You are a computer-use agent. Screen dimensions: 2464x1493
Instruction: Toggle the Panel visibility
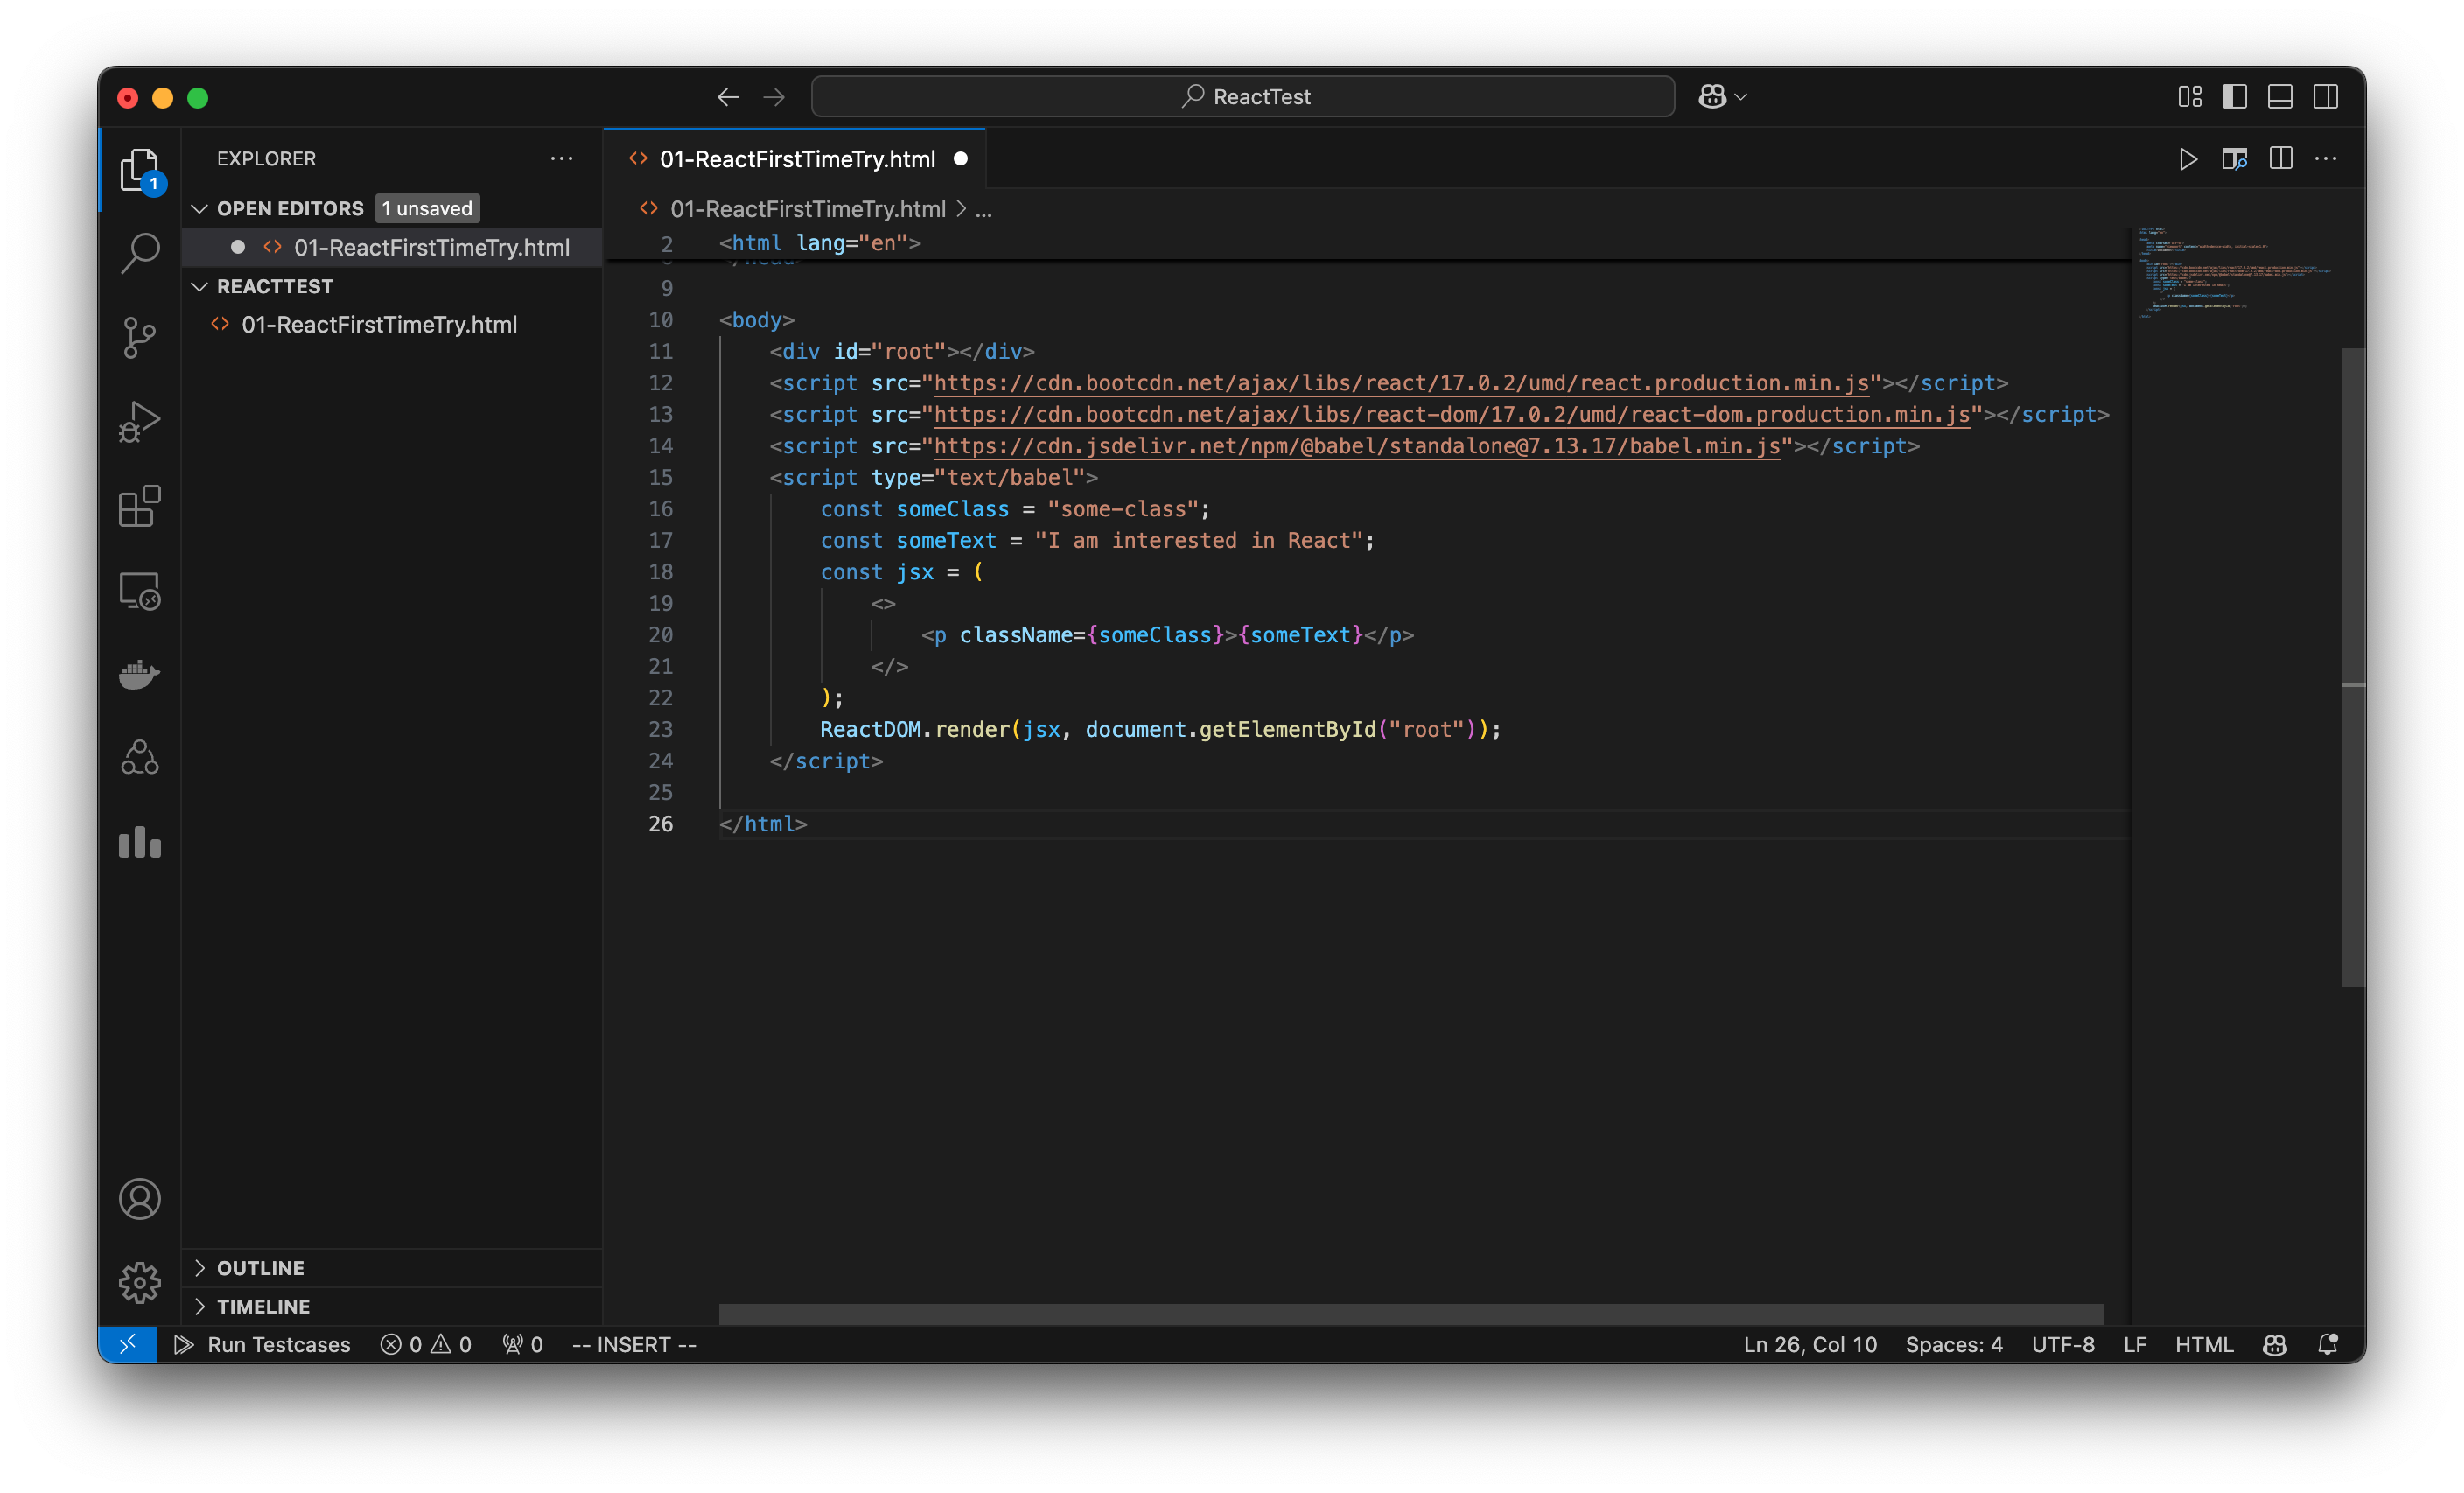[2280, 96]
